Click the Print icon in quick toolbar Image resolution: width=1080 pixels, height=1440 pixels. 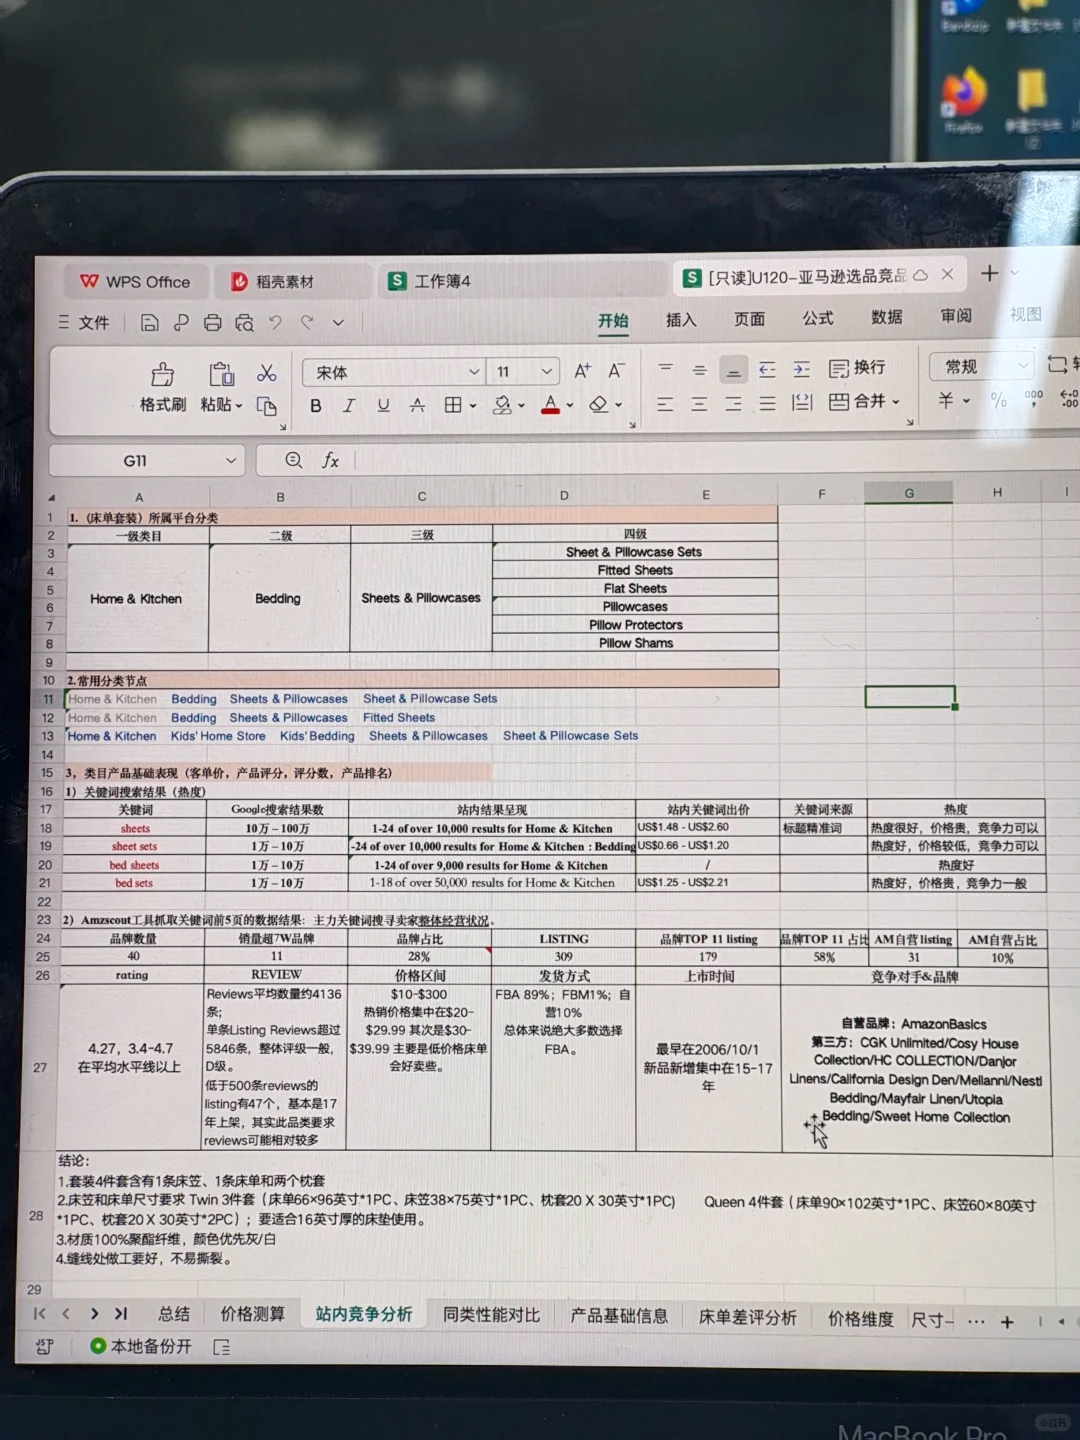(212, 323)
